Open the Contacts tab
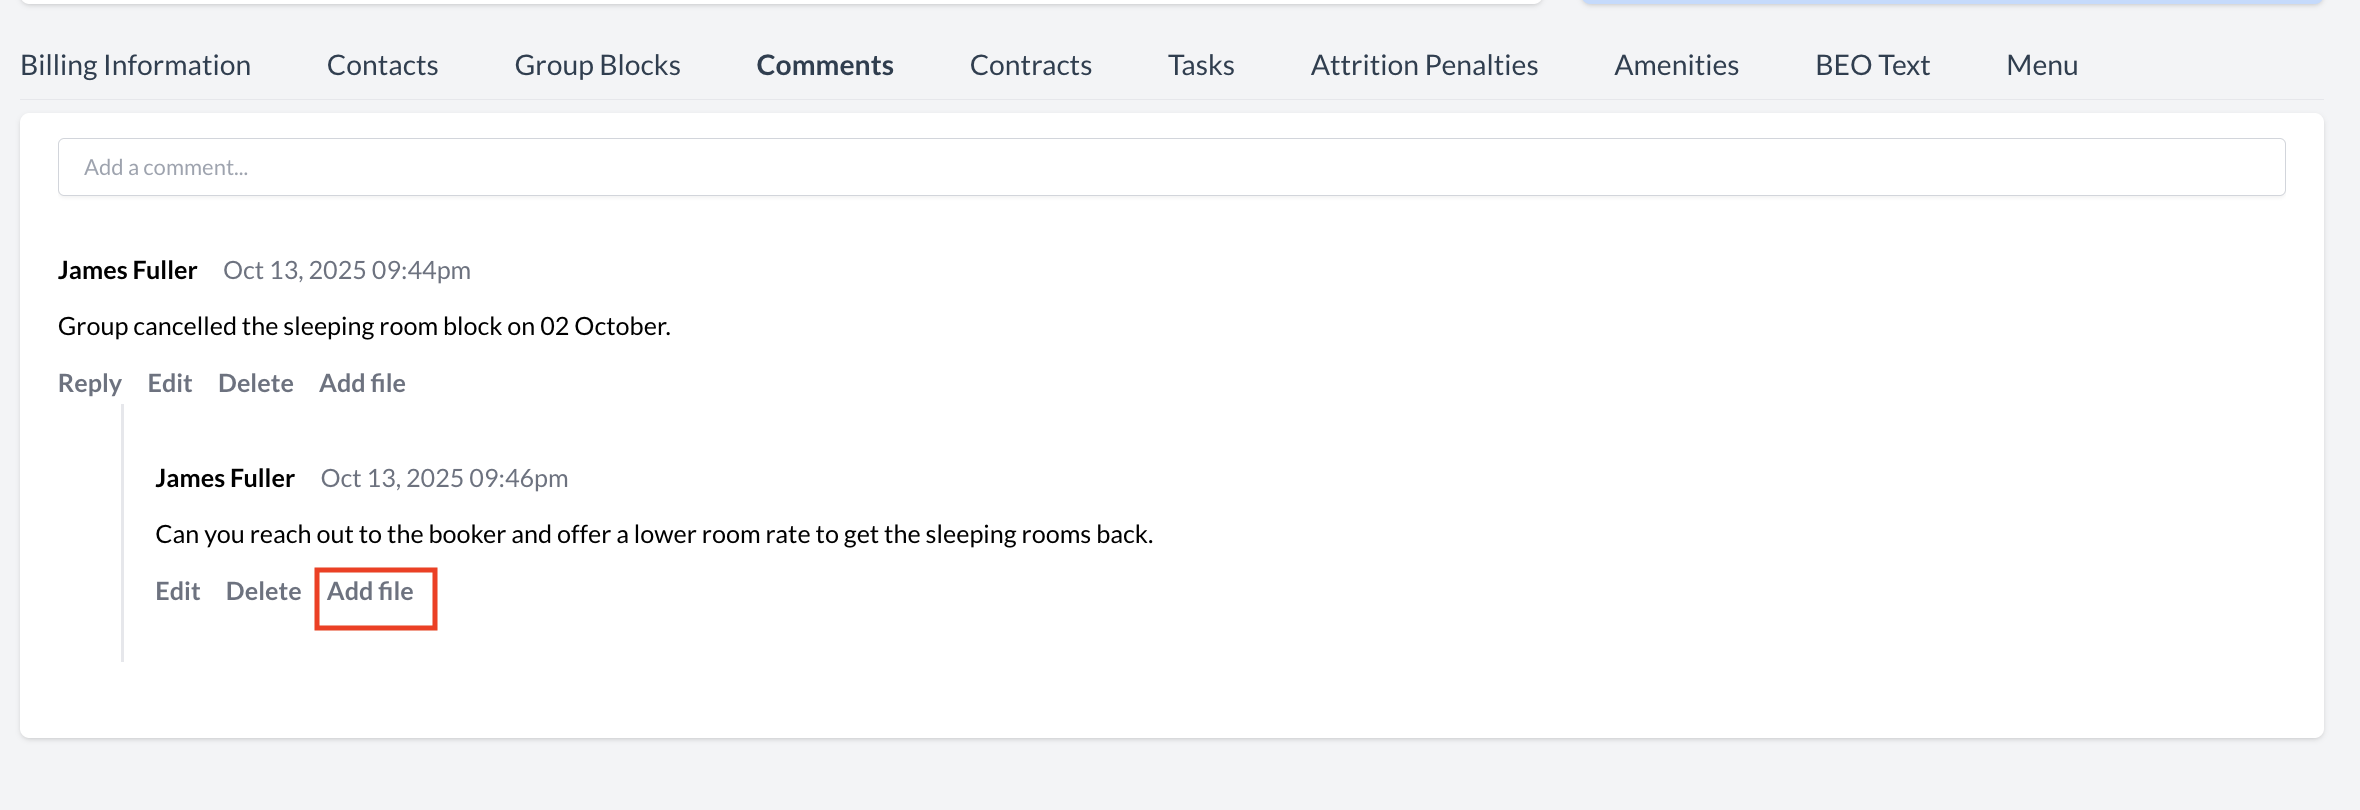 [x=381, y=64]
